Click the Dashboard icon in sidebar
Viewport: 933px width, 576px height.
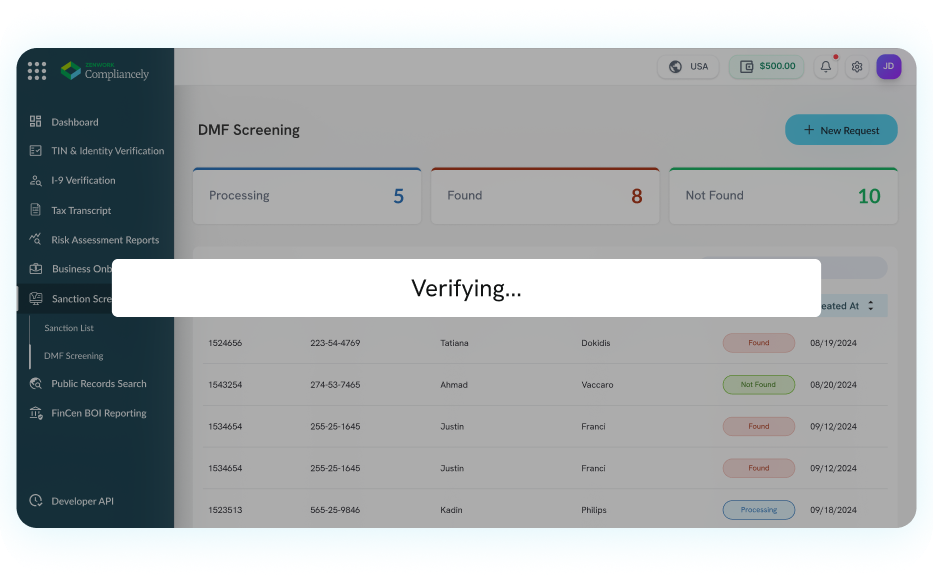tap(36, 122)
